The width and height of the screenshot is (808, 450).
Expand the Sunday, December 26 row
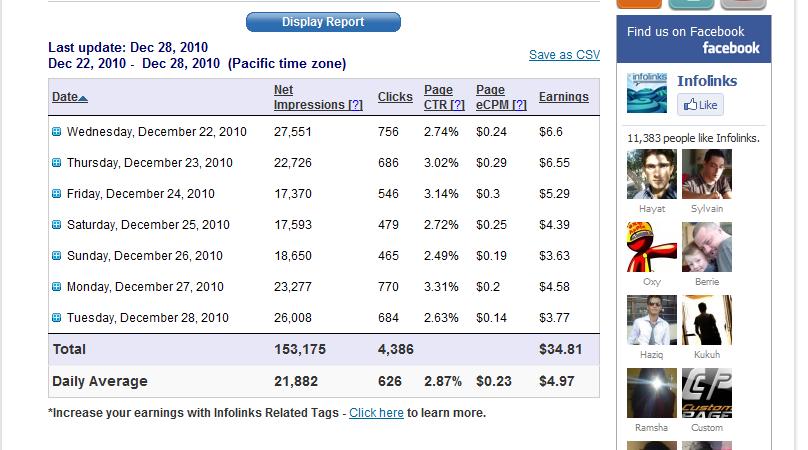[57, 256]
